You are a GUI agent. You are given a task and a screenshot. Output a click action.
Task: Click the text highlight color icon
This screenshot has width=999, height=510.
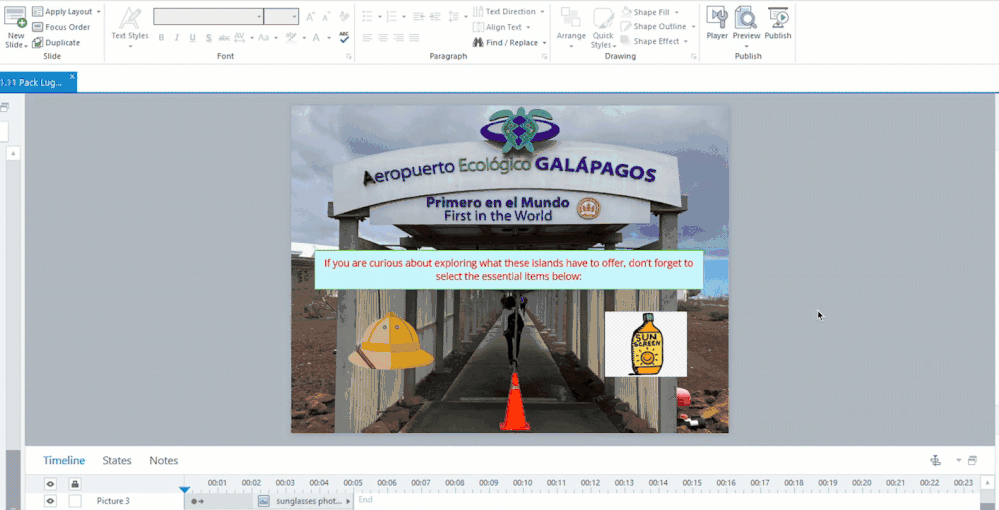coord(291,38)
